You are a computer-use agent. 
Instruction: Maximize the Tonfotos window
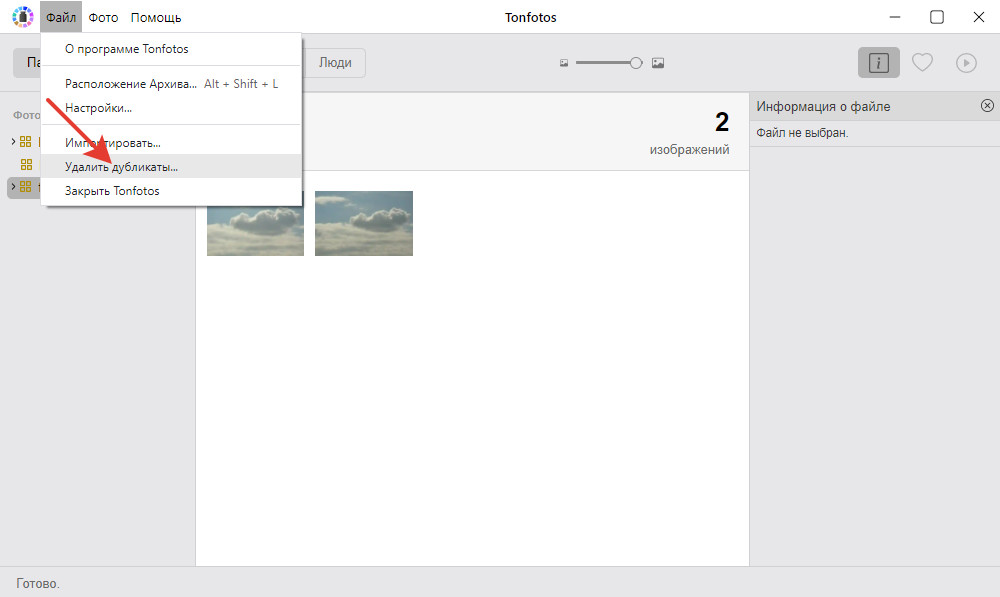point(936,17)
